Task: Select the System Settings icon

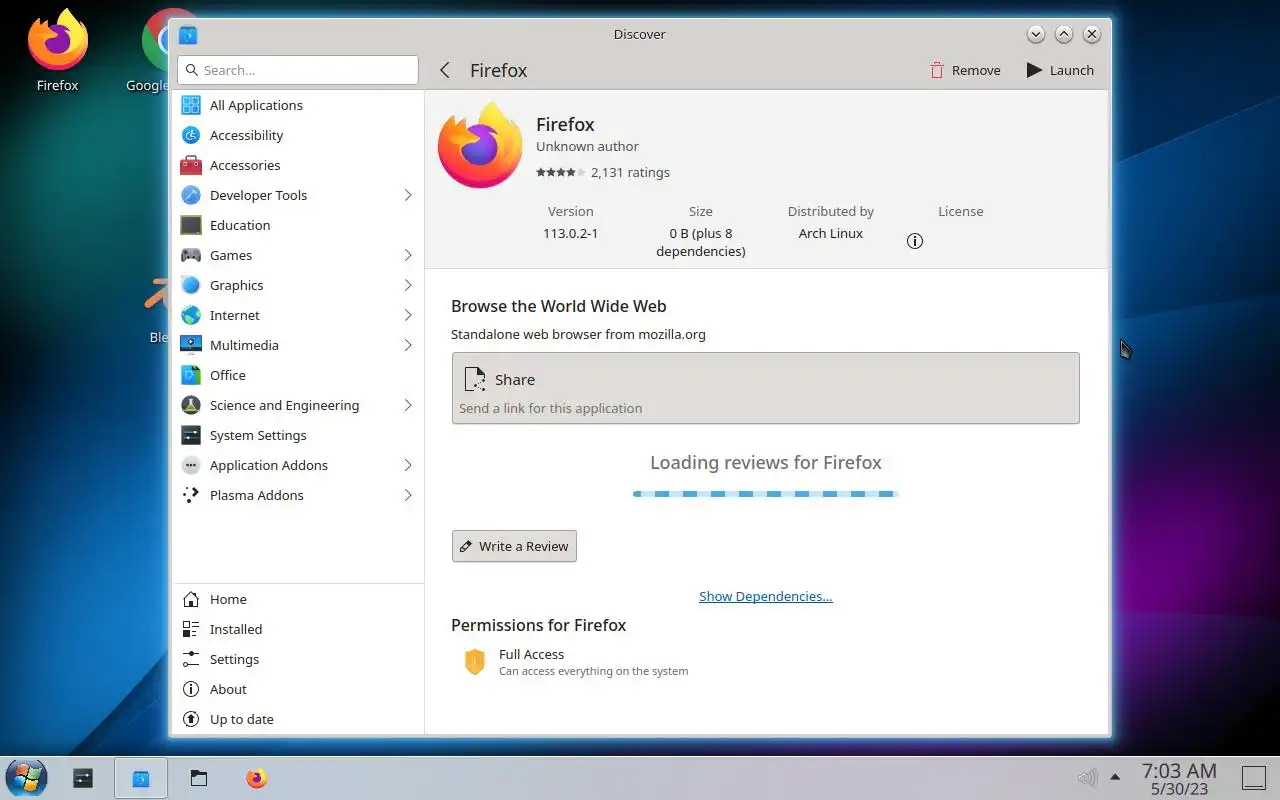Action: click(x=191, y=435)
